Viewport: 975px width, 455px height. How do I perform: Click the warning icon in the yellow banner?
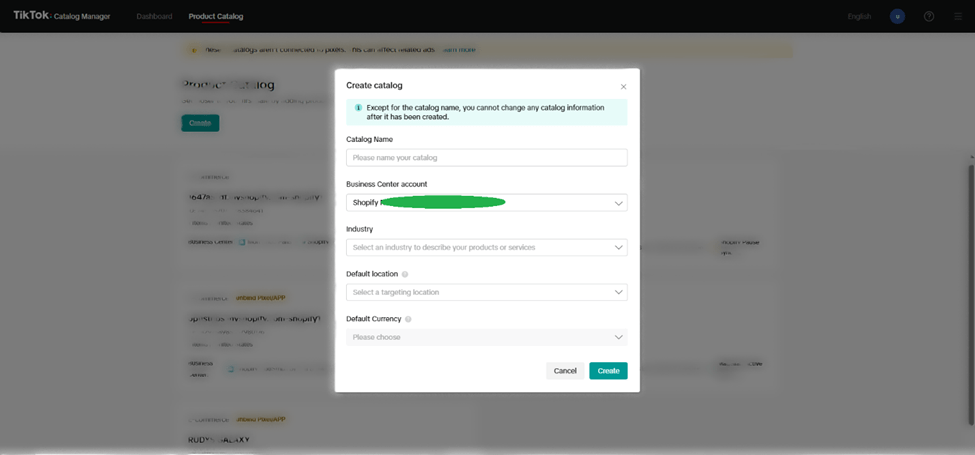point(192,49)
